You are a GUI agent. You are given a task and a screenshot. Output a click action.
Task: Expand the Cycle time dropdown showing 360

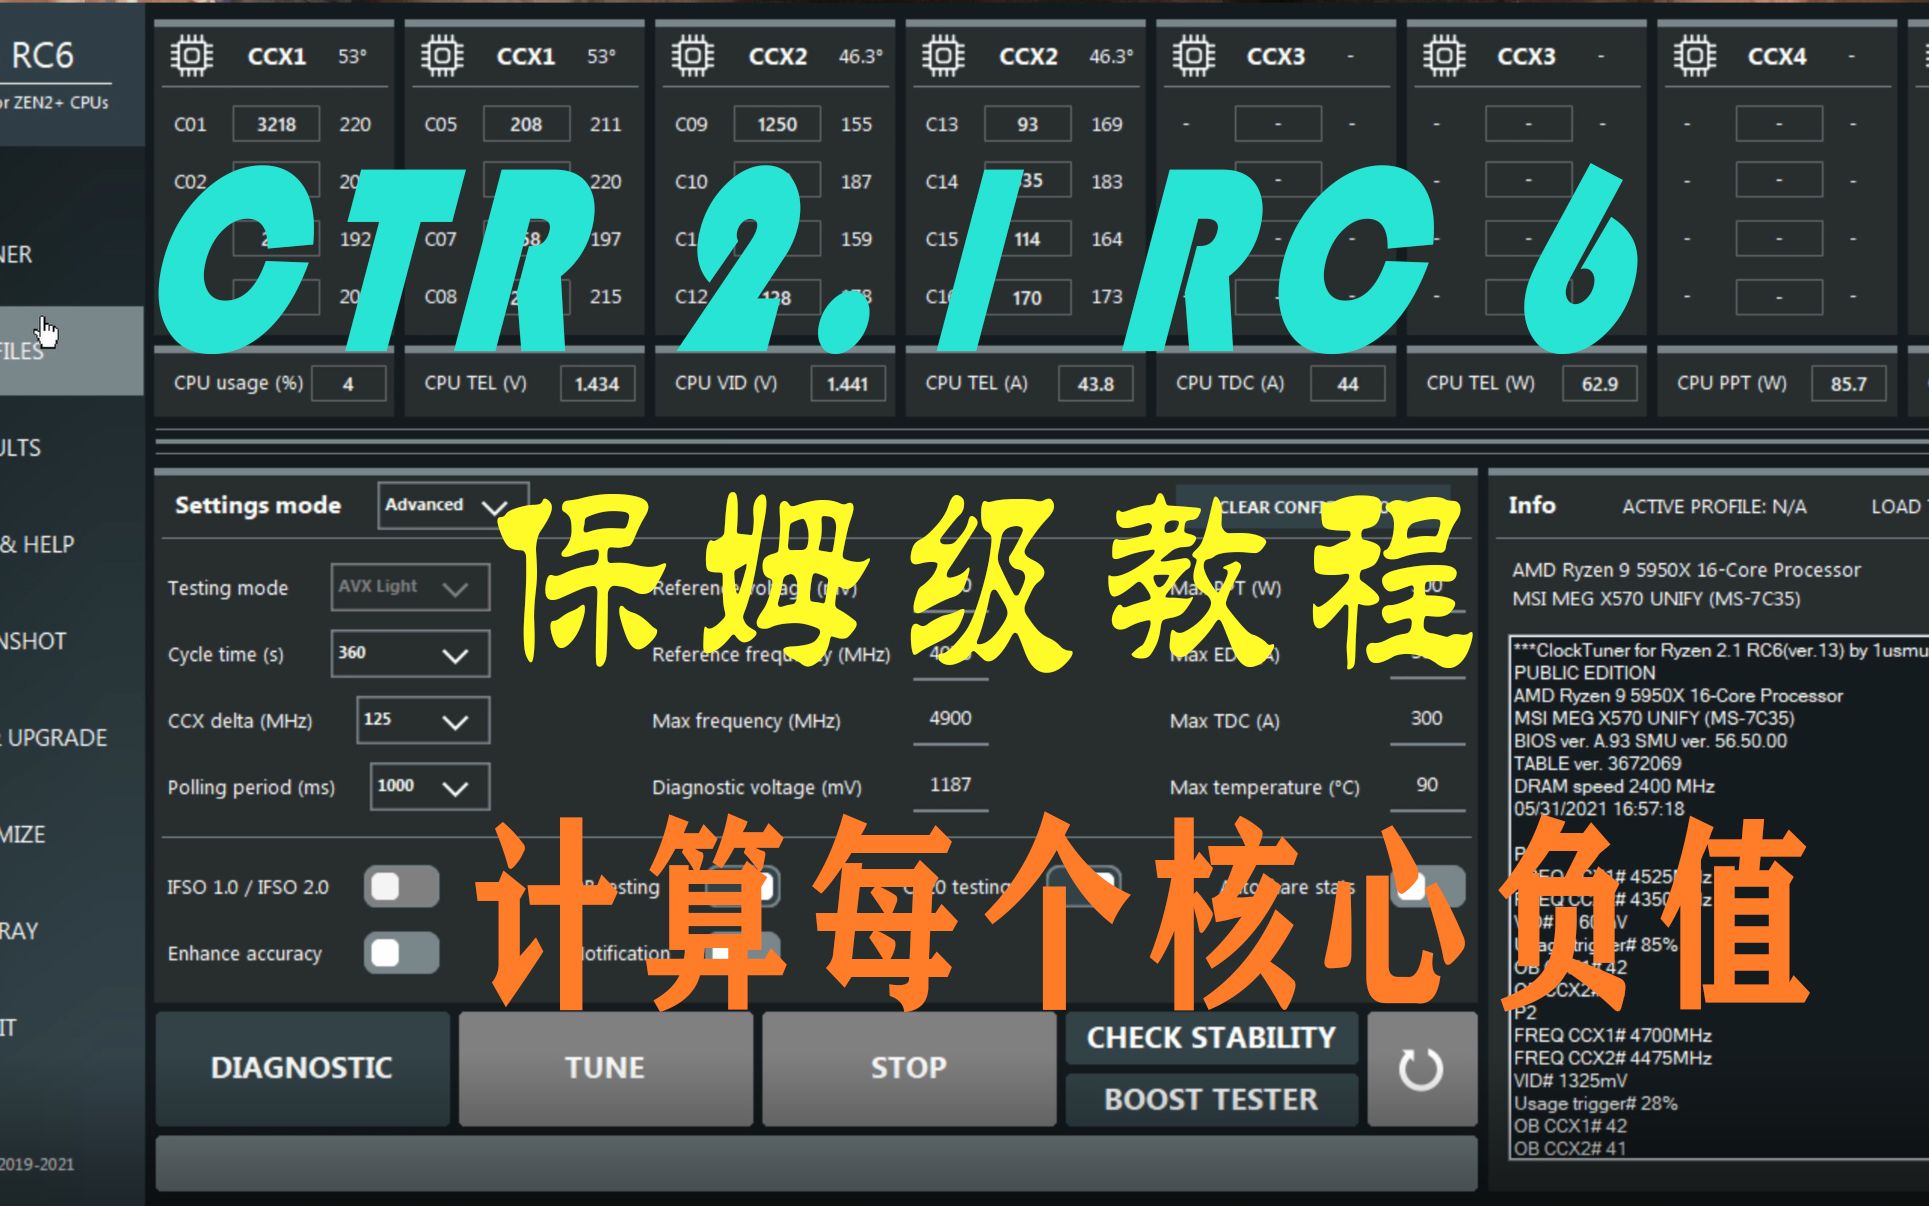point(408,655)
